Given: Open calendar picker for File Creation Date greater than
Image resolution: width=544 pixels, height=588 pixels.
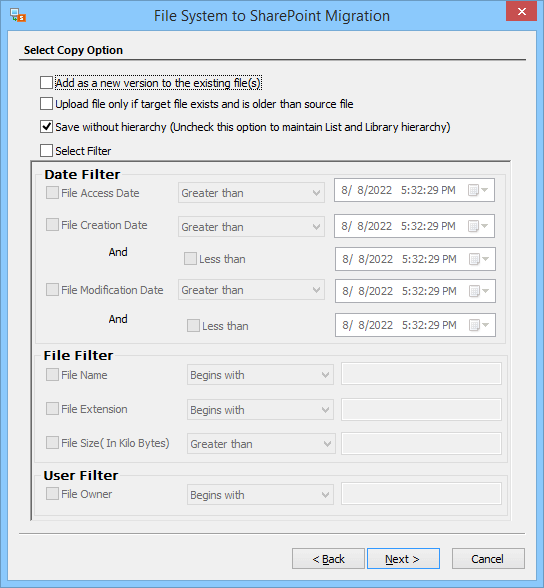Looking at the screenshot, I should tap(478, 226).
